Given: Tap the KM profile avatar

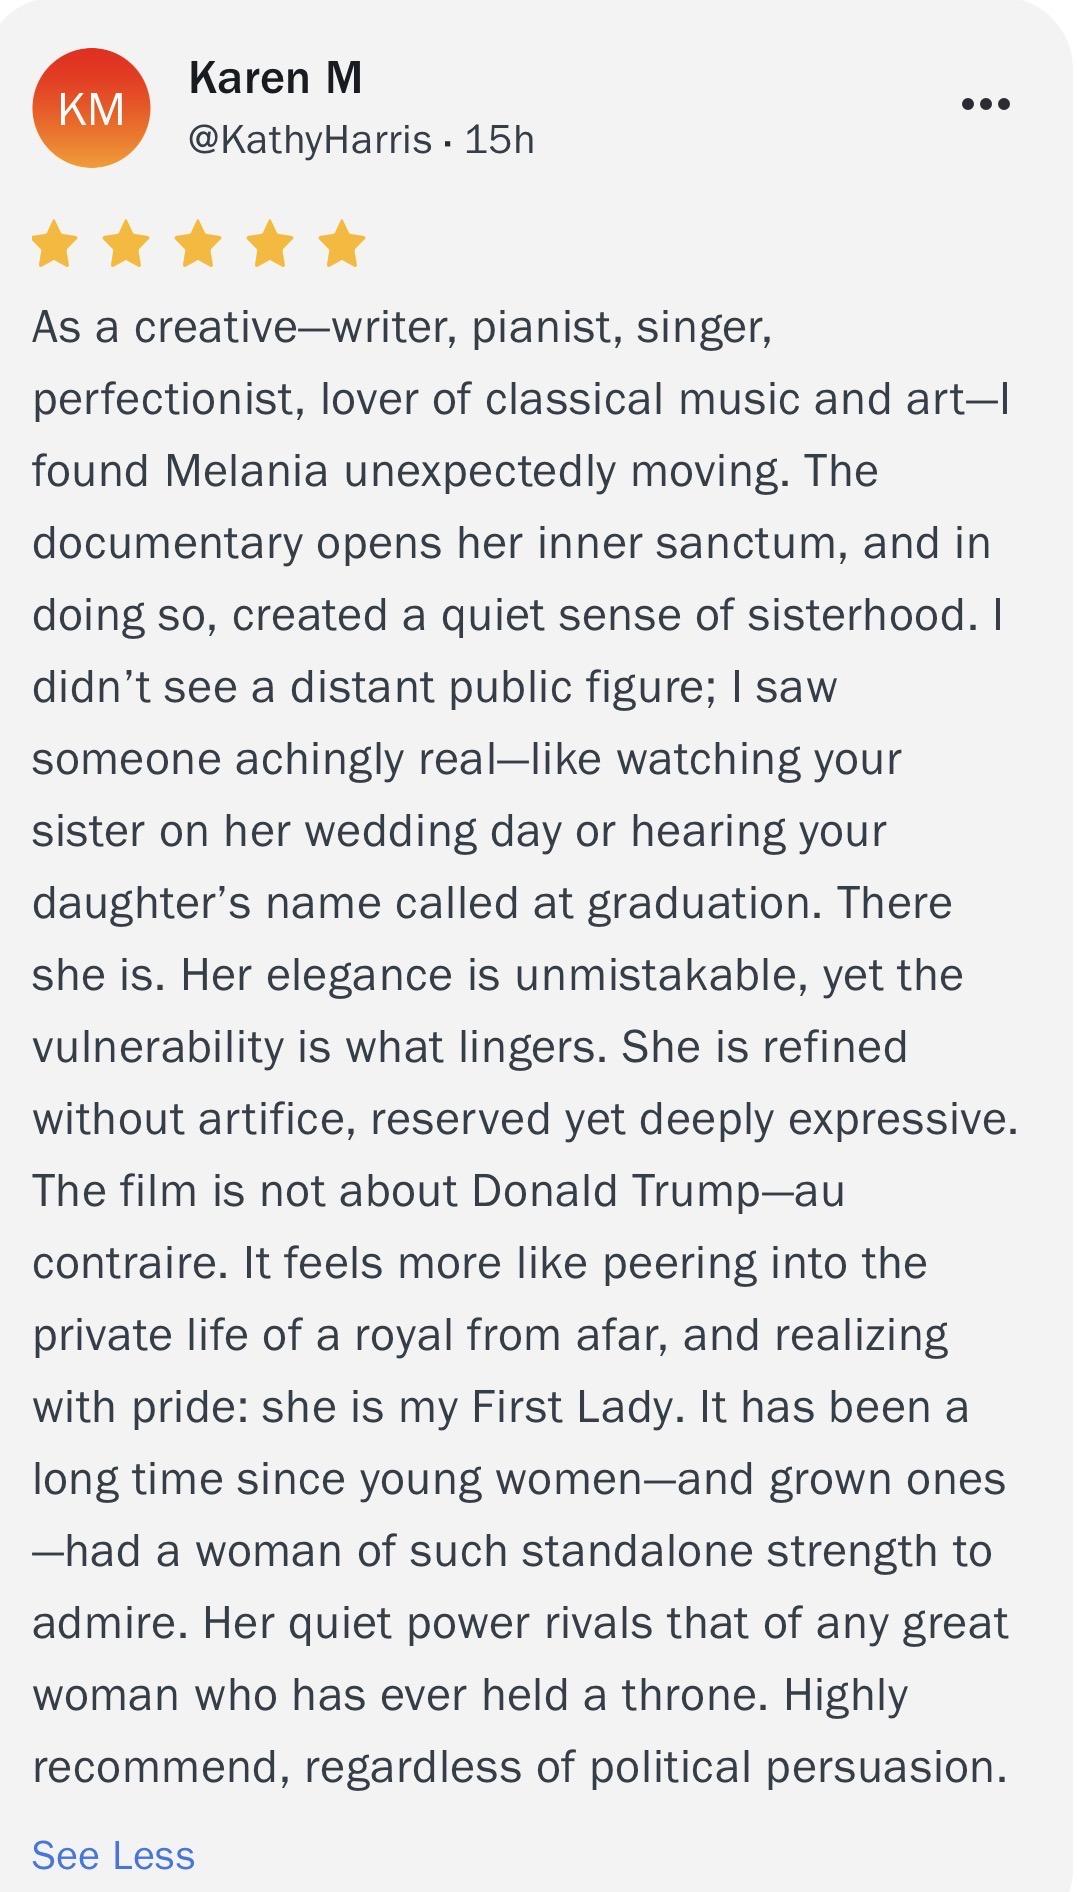Looking at the screenshot, I should [91, 108].
